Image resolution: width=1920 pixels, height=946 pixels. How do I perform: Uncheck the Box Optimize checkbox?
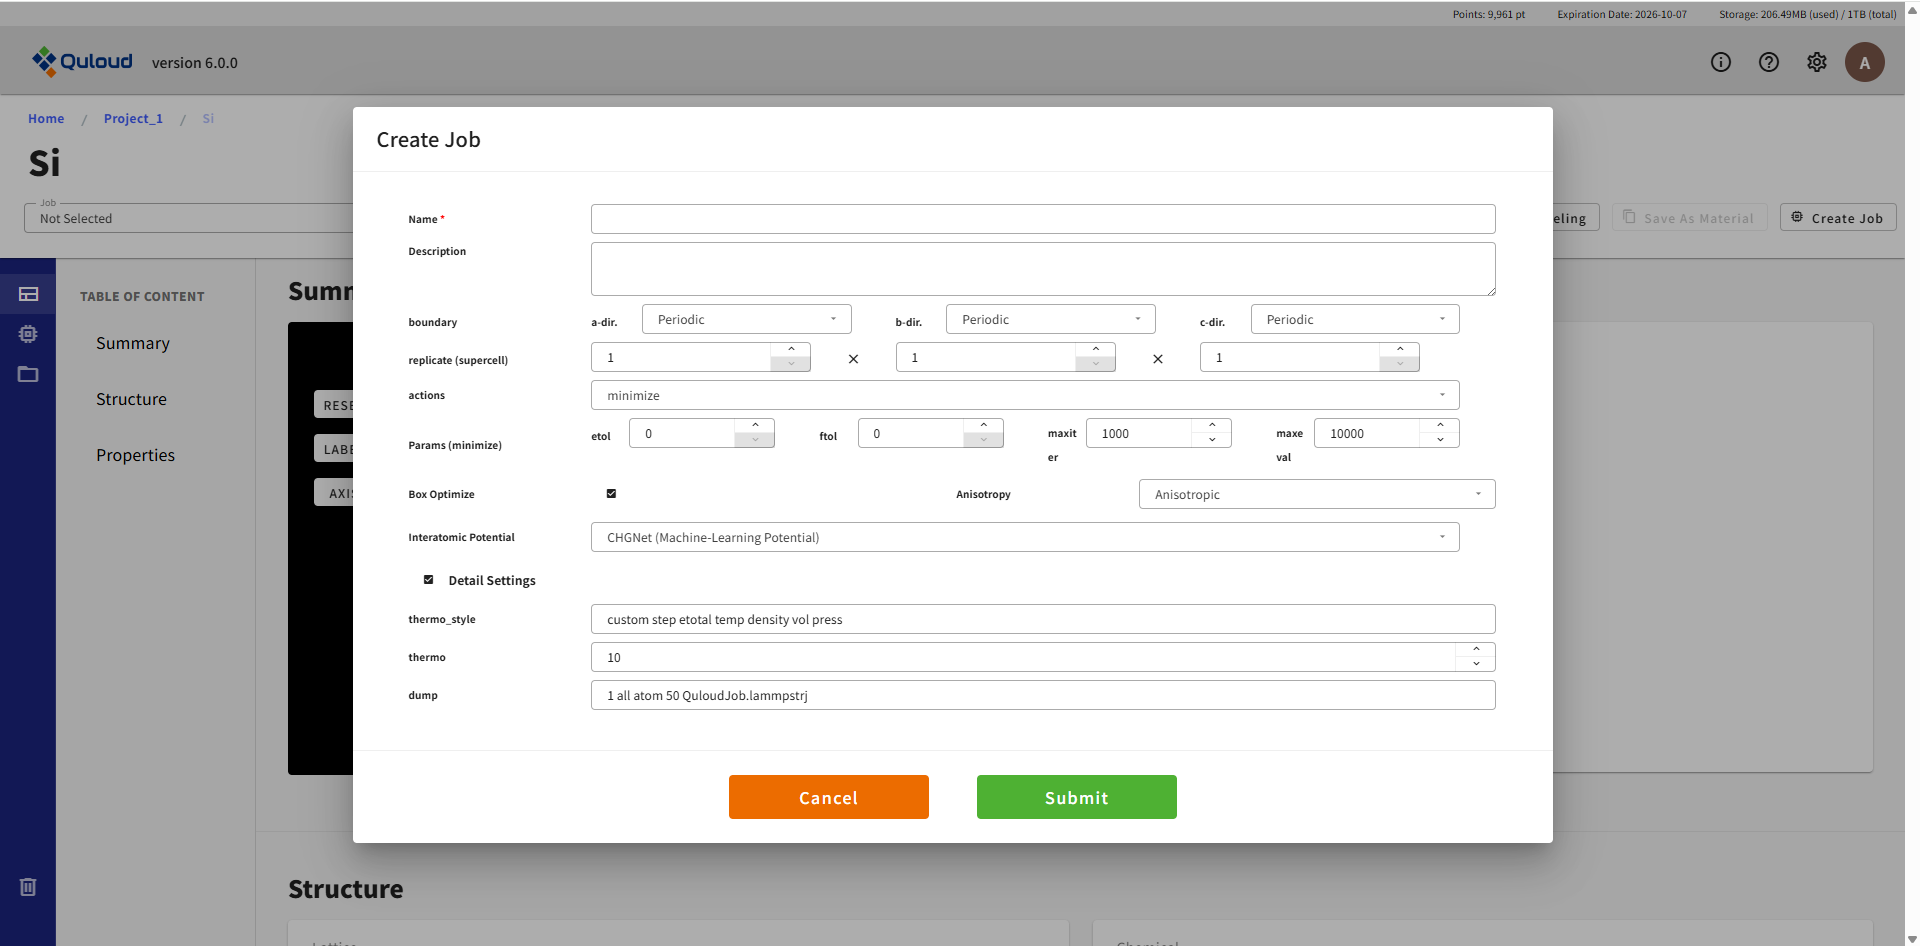611,493
